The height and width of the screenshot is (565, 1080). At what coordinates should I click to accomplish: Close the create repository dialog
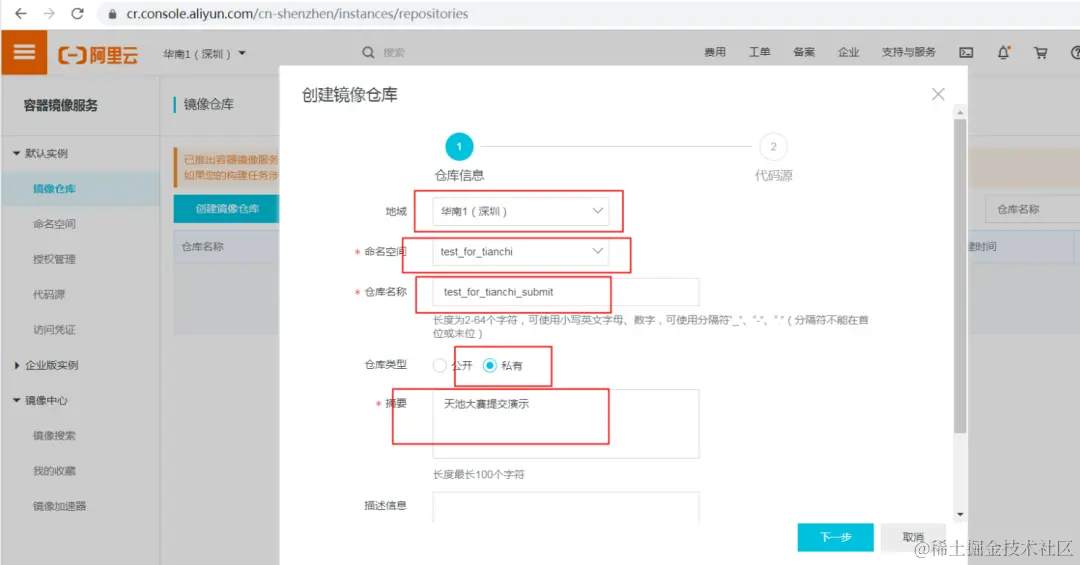tap(938, 94)
